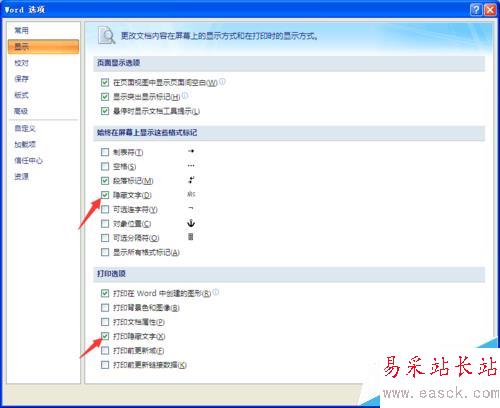Viewport: 500px width, 408px height.
Task: Enable 打印背景色和图像 checkbox
Action: pos(105,308)
